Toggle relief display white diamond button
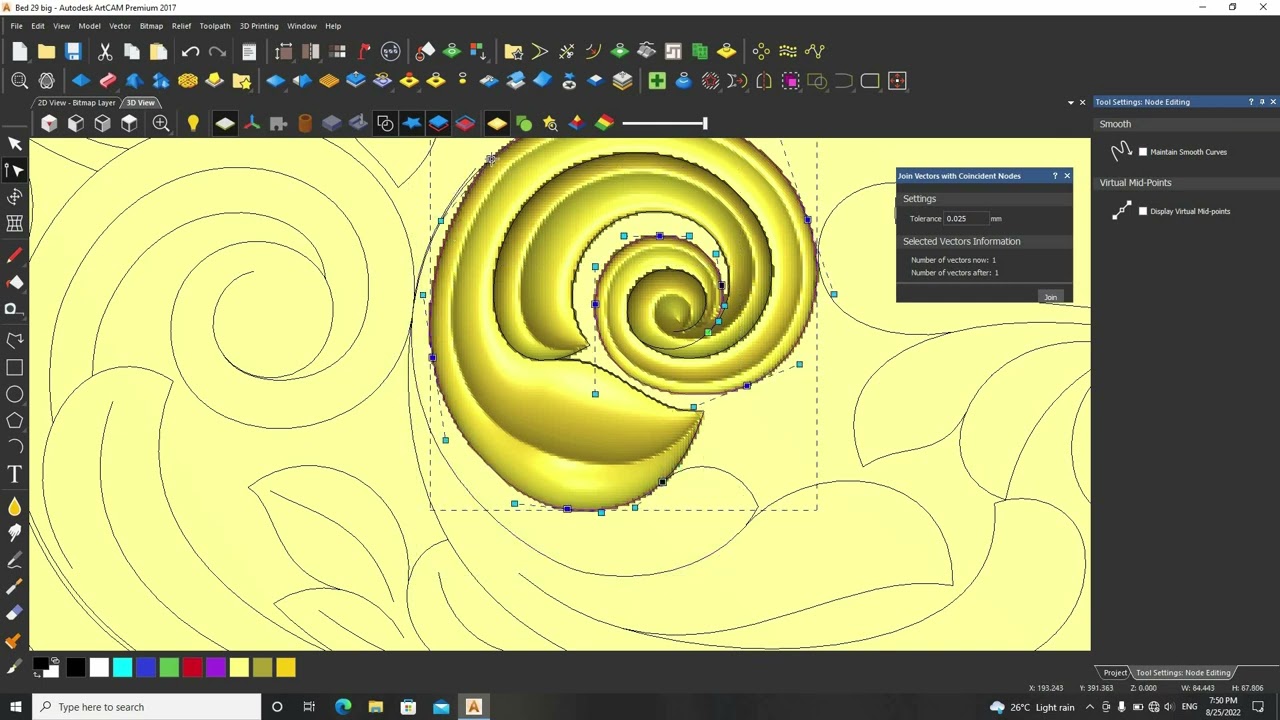Screen dimensions: 1280x720 pyautogui.click(x=225, y=123)
